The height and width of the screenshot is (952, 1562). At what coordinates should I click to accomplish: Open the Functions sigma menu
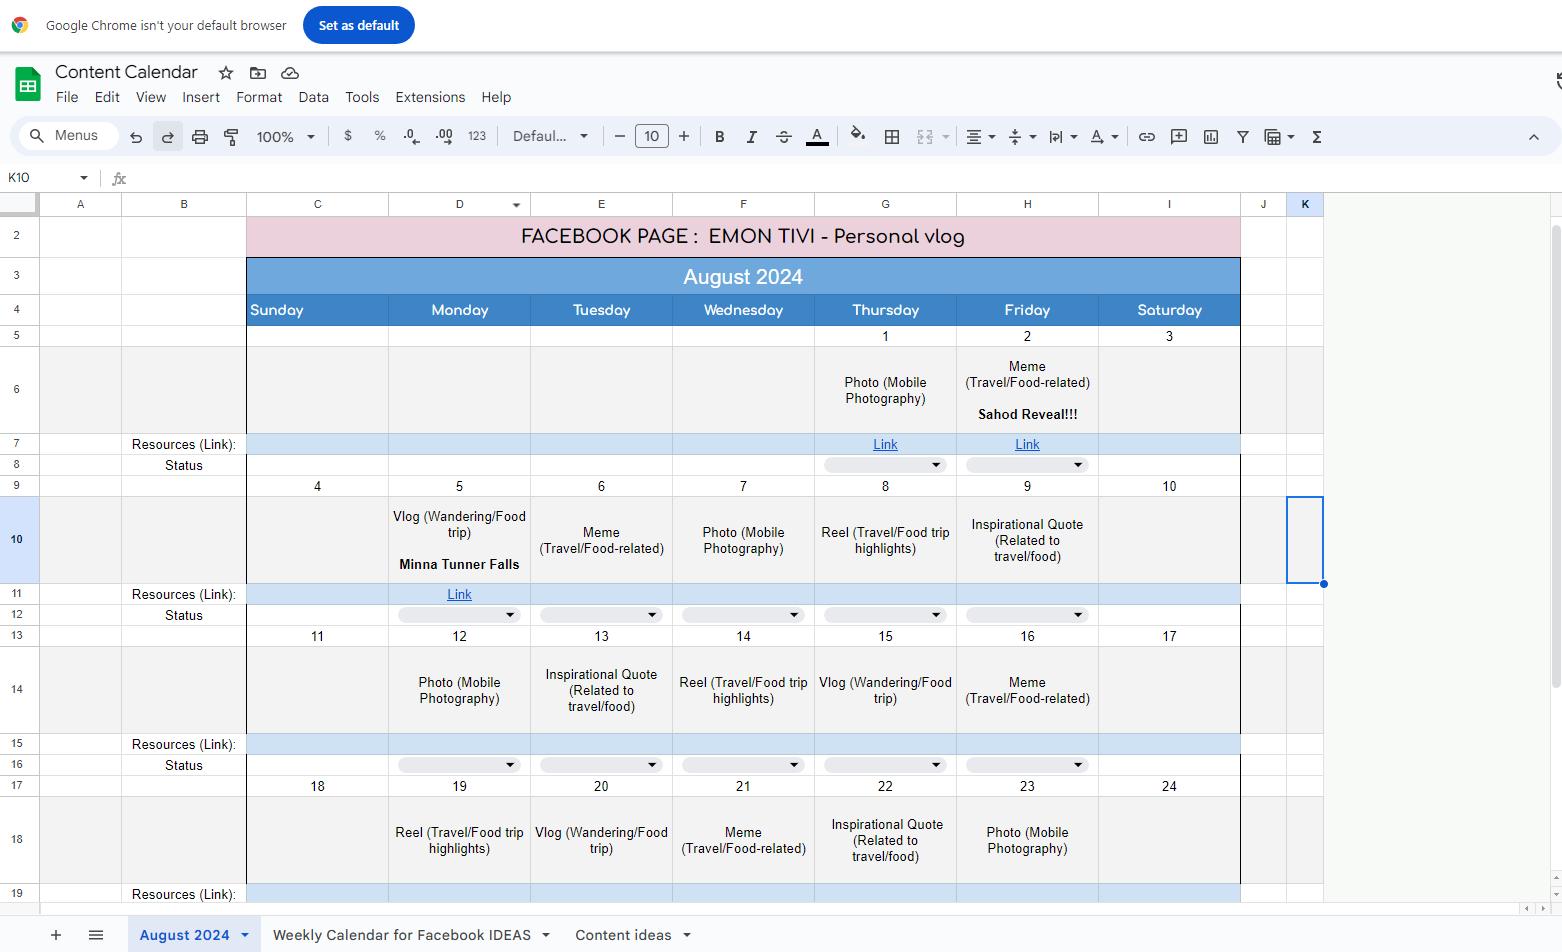pos(1317,137)
